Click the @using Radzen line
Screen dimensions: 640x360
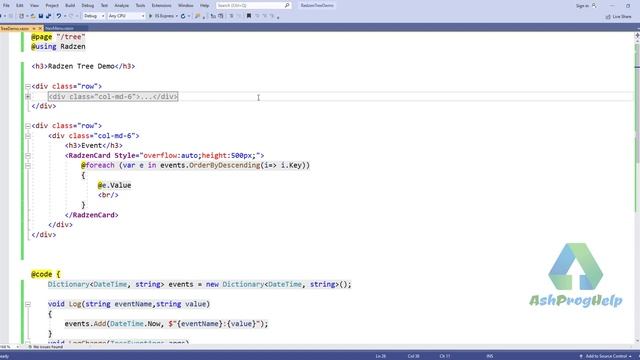[x=58, y=47]
